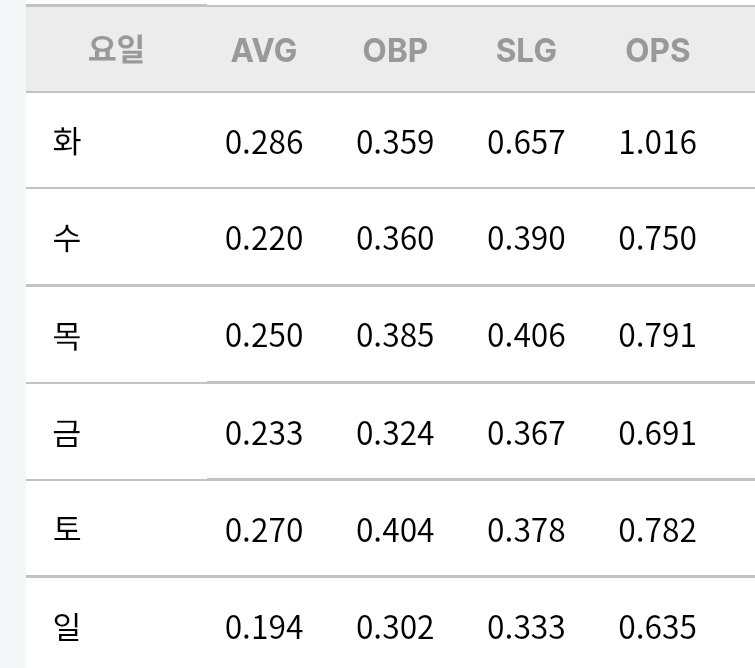Click the 0.635 OPS value
The image size is (755, 668).
(x=657, y=628)
